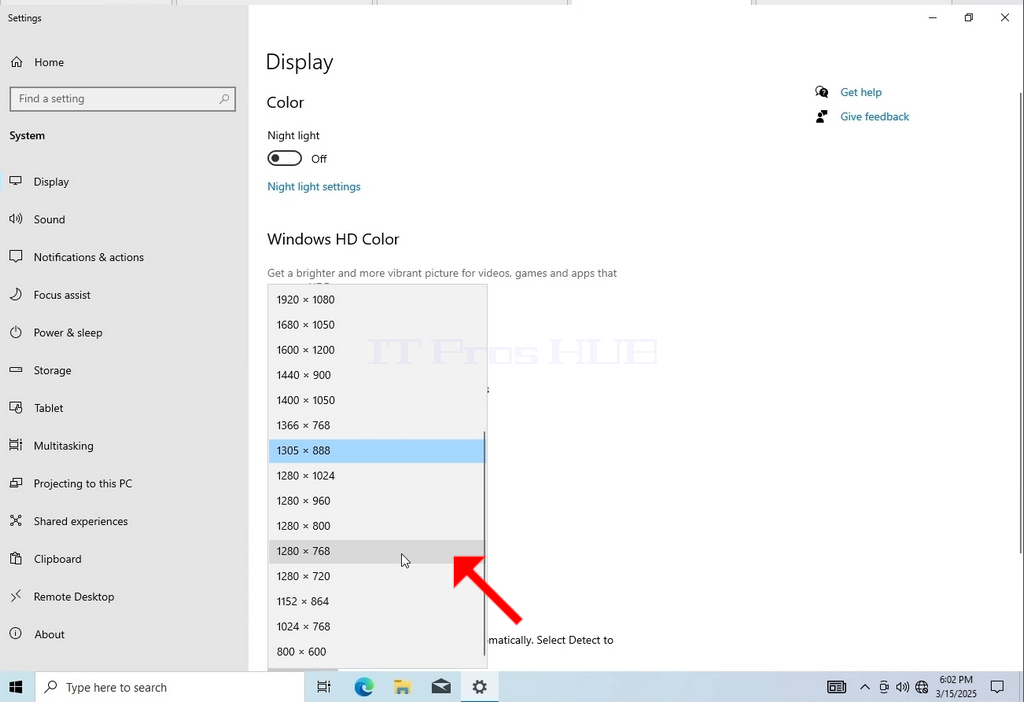The image size is (1024, 702).
Task: Choose 1680 × 1050 resolution
Action: click(x=377, y=325)
